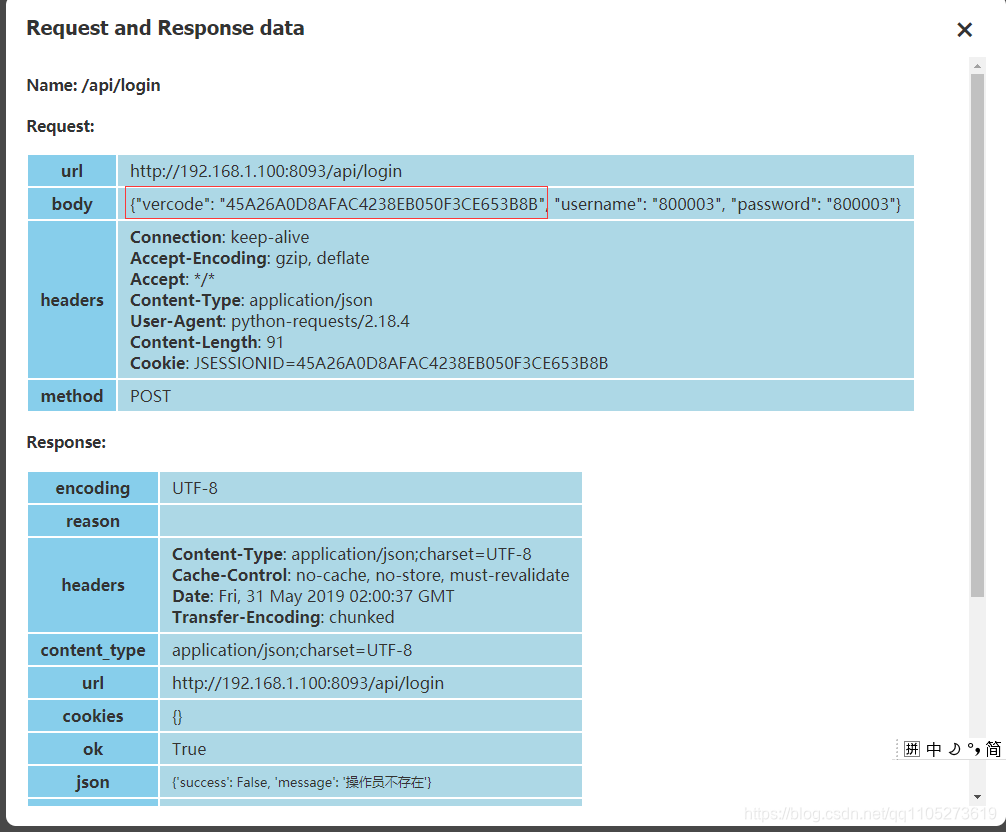Click the cookies {} value

tap(177, 717)
